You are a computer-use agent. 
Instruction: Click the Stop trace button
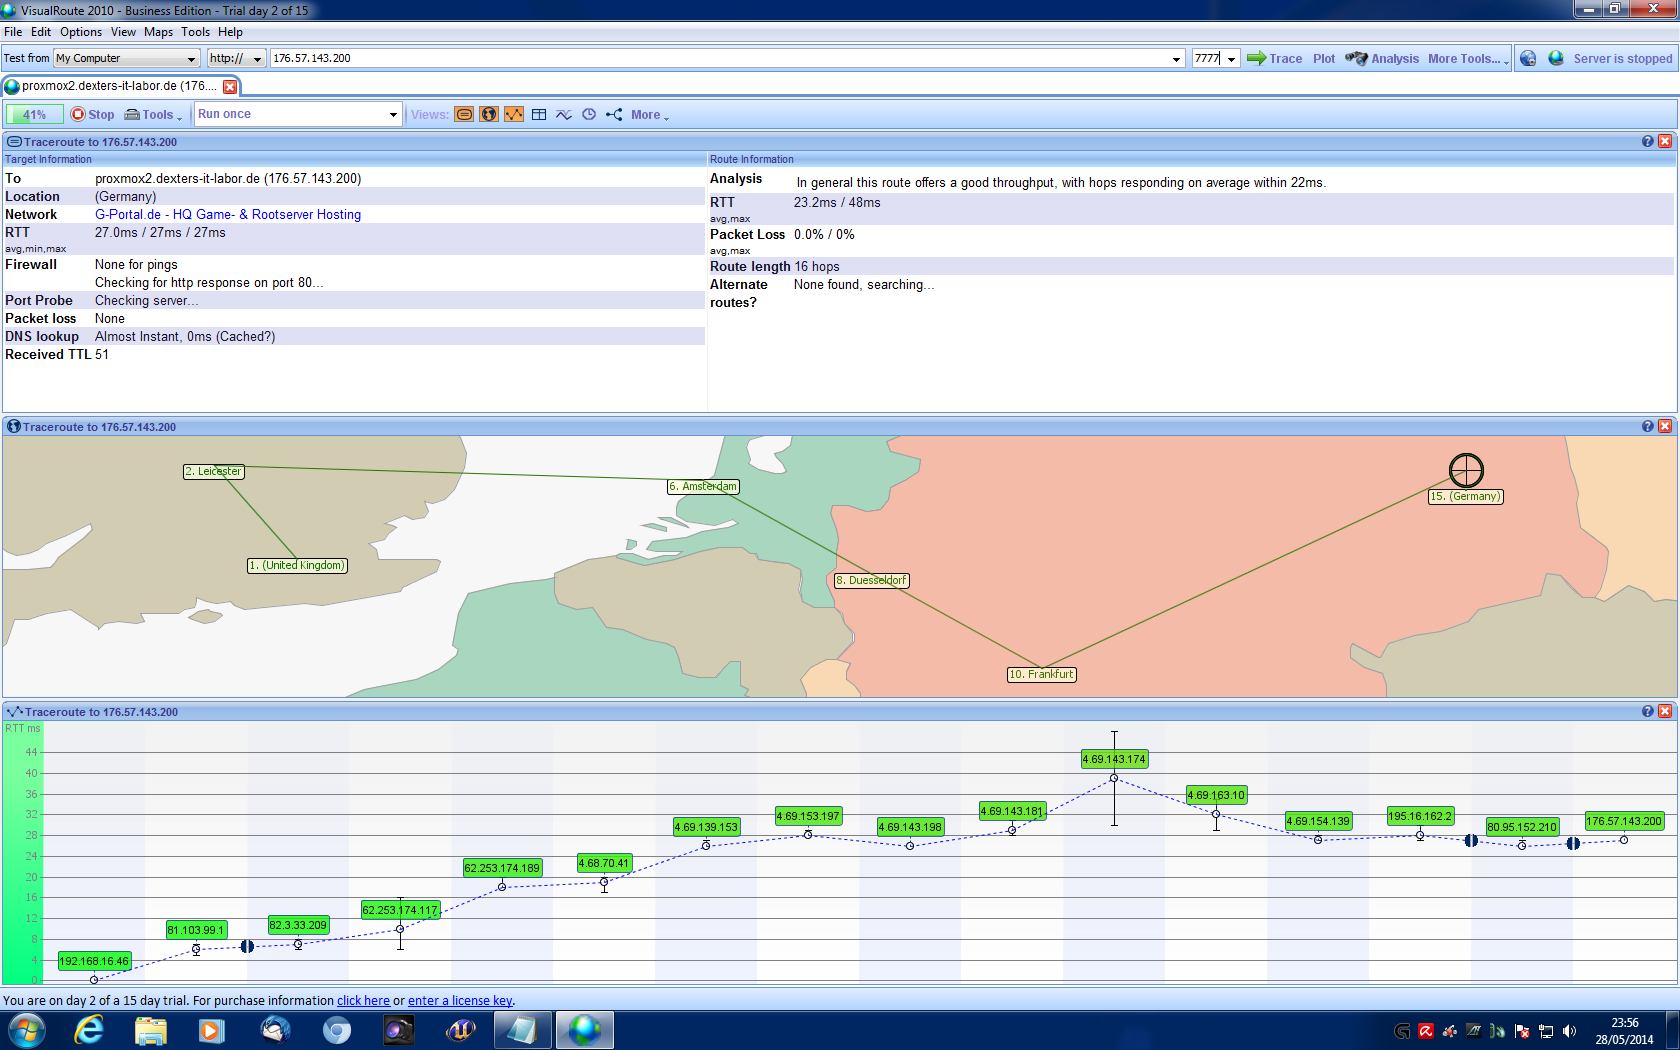[92, 115]
